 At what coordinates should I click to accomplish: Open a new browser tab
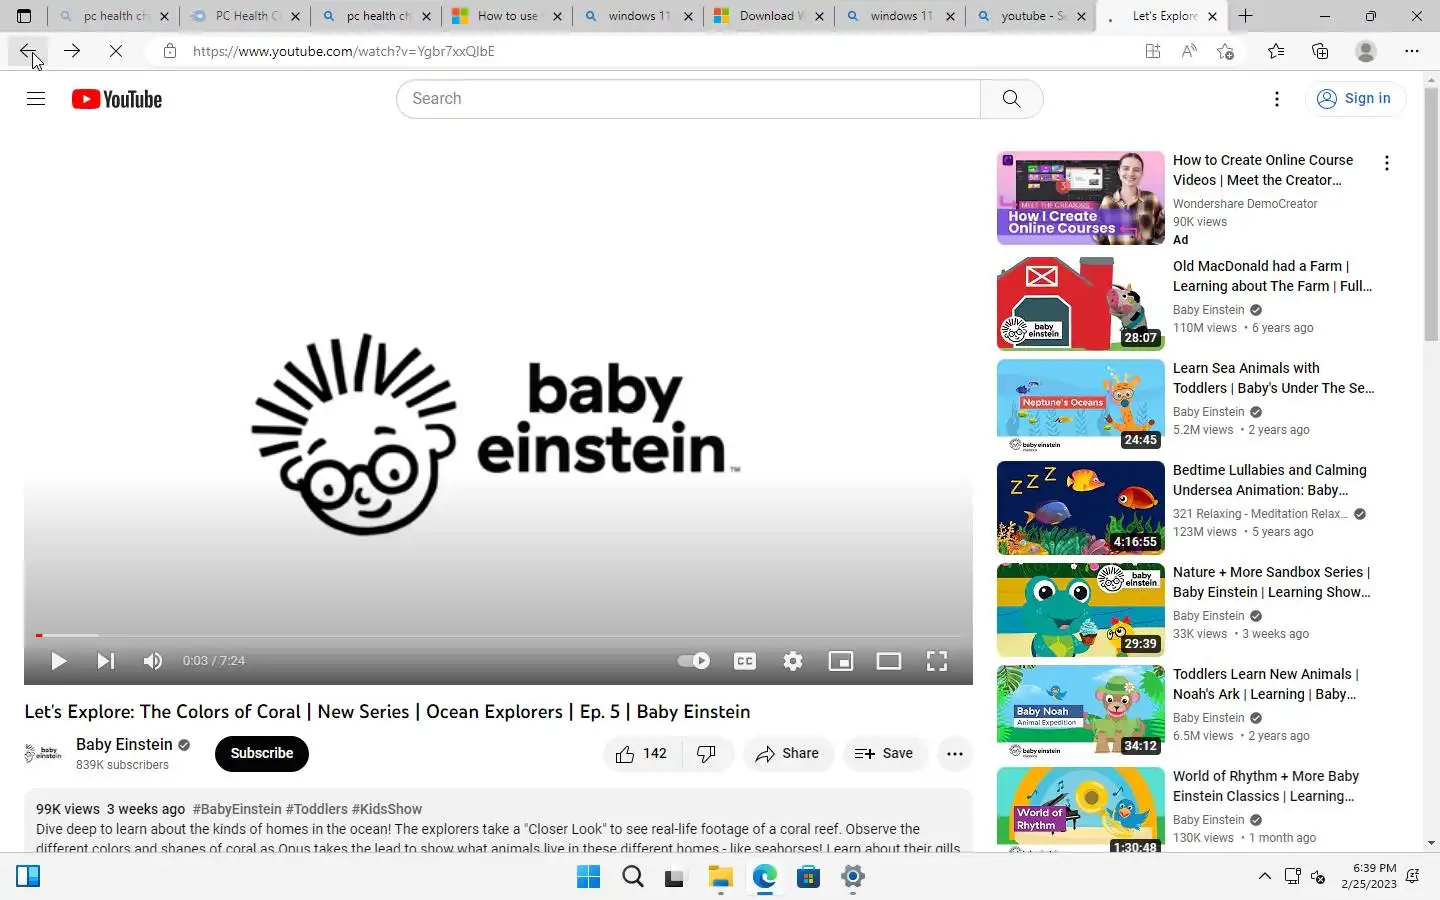pyautogui.click(x=1246, y=16)
